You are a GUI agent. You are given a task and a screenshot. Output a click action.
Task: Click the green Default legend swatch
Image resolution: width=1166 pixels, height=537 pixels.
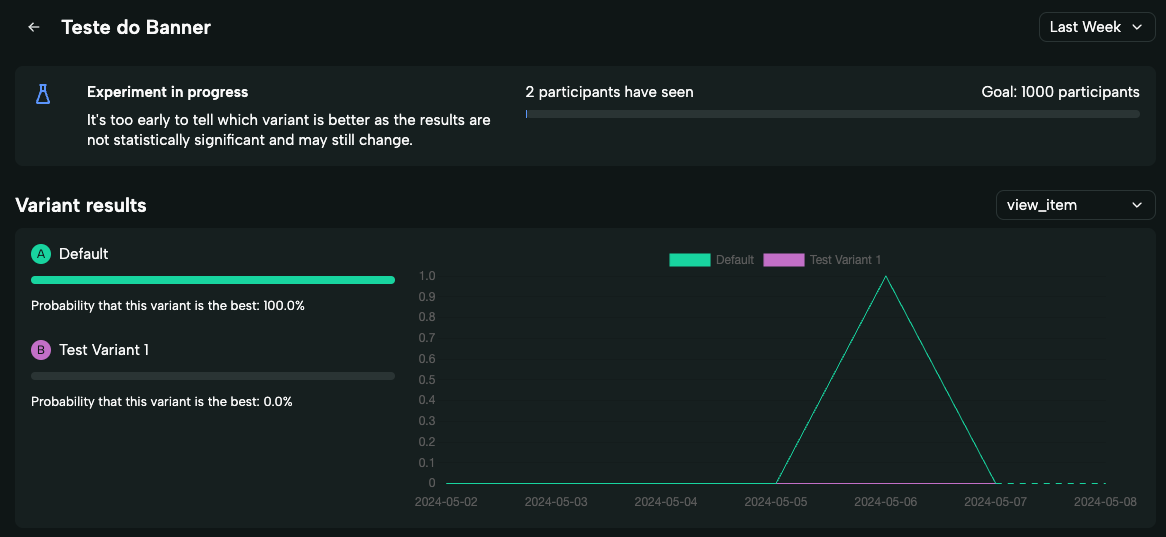[x=689, y=260]
